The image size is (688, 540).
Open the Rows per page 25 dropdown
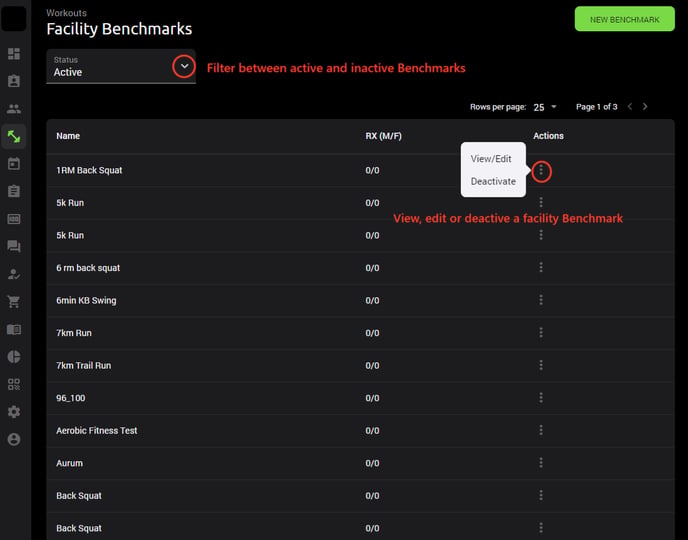(545, 107)
